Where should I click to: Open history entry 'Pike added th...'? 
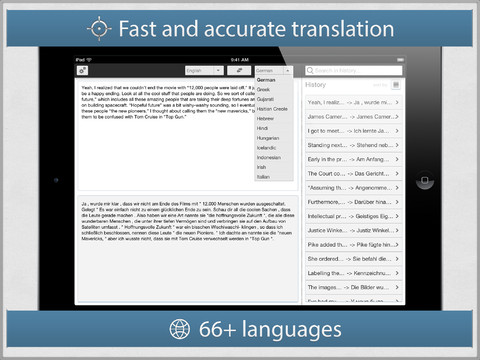pyautogui.click(x=354, y=245)
